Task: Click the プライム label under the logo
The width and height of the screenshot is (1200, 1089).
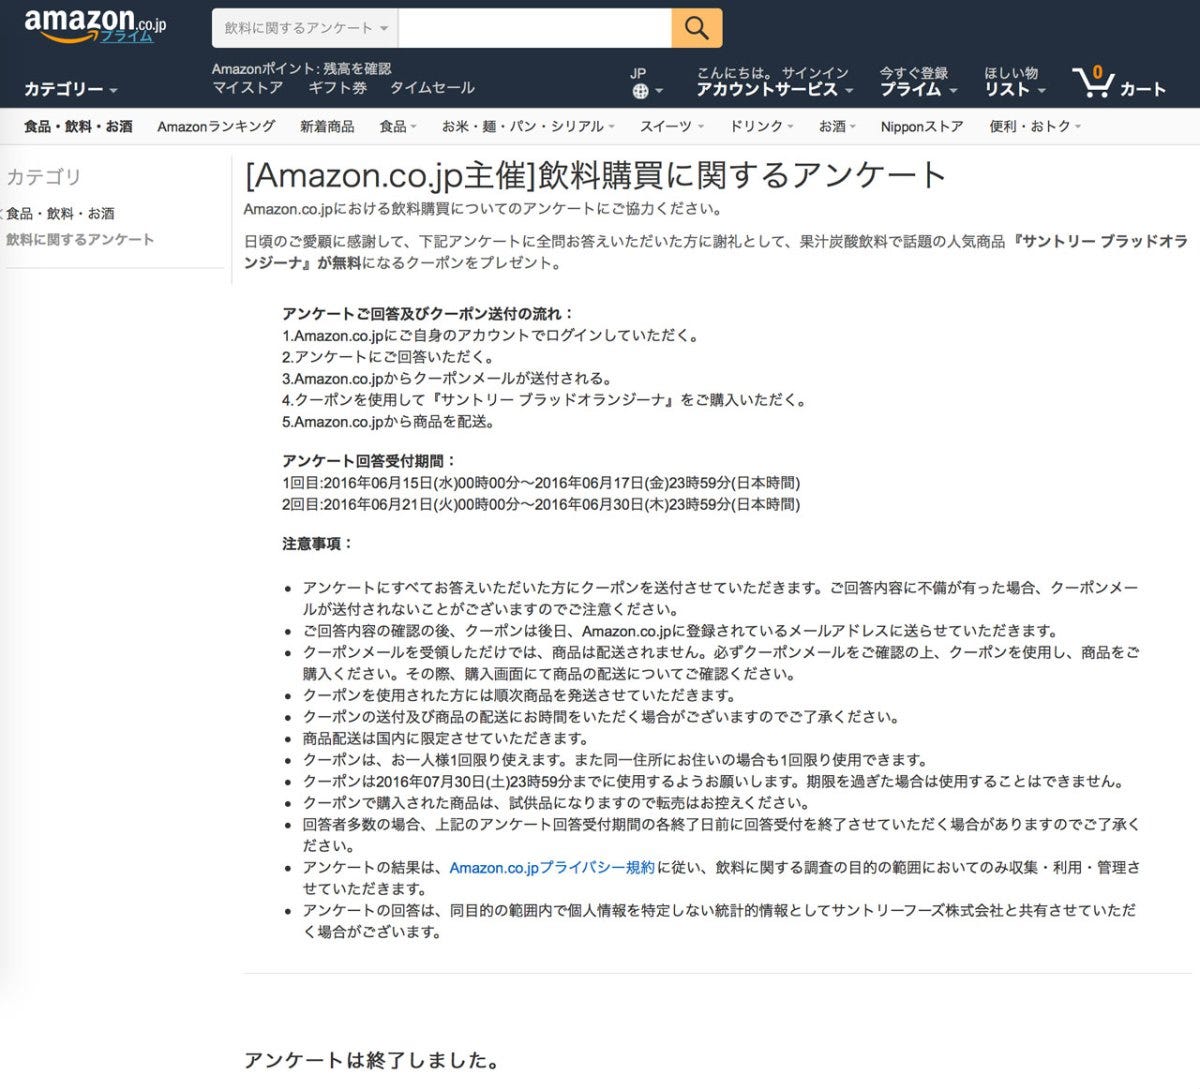Action: tap(127, 37)
